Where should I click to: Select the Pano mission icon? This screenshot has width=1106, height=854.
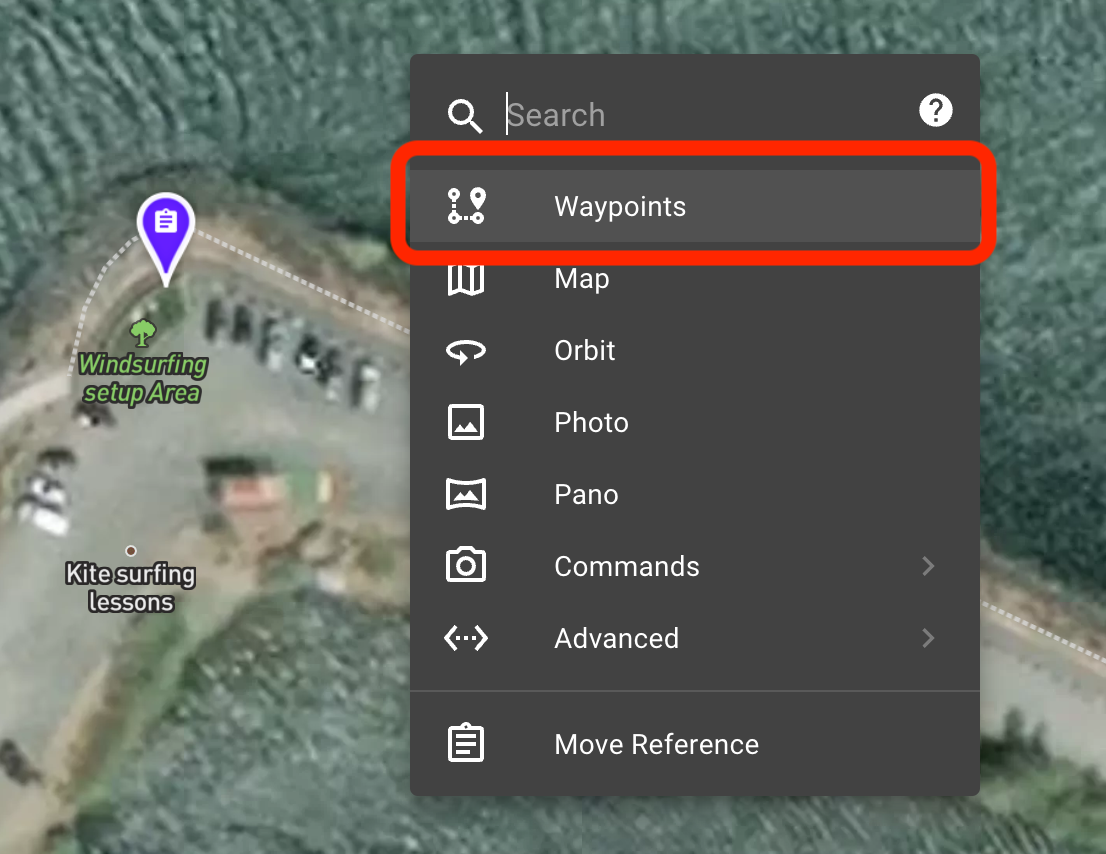tap(465, 494)
